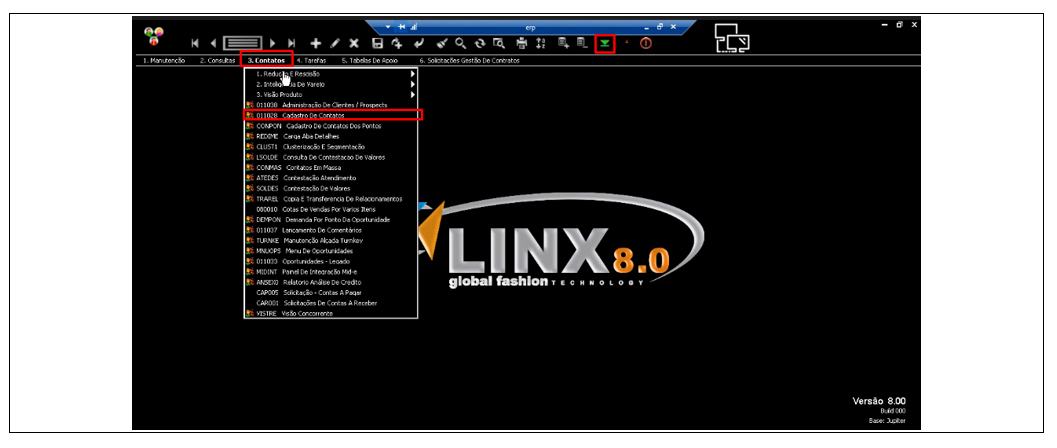
Task: Restore the erp remote session window
Action: [x=660, y=26]
